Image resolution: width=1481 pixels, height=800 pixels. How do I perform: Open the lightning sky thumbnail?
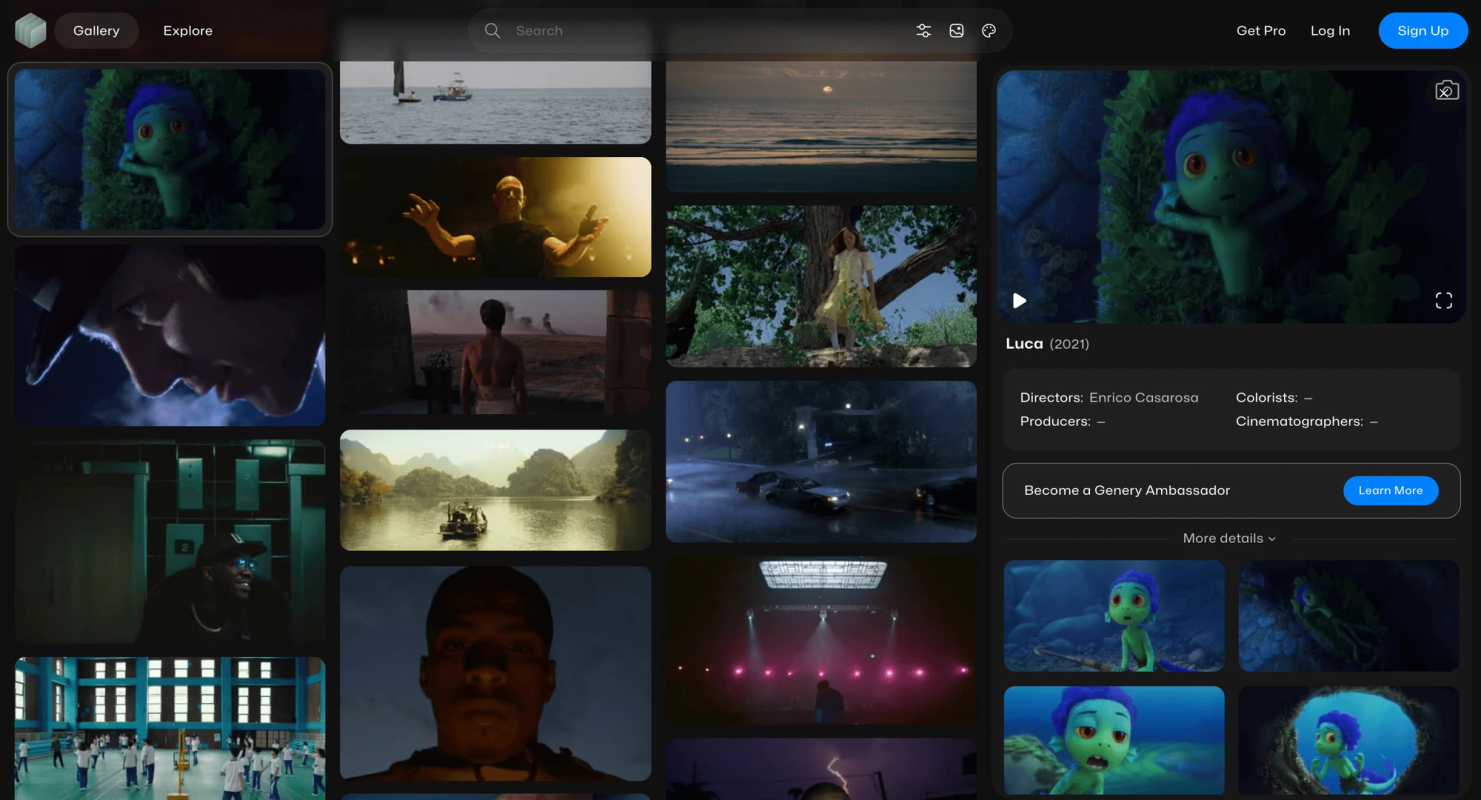point(821,769)
